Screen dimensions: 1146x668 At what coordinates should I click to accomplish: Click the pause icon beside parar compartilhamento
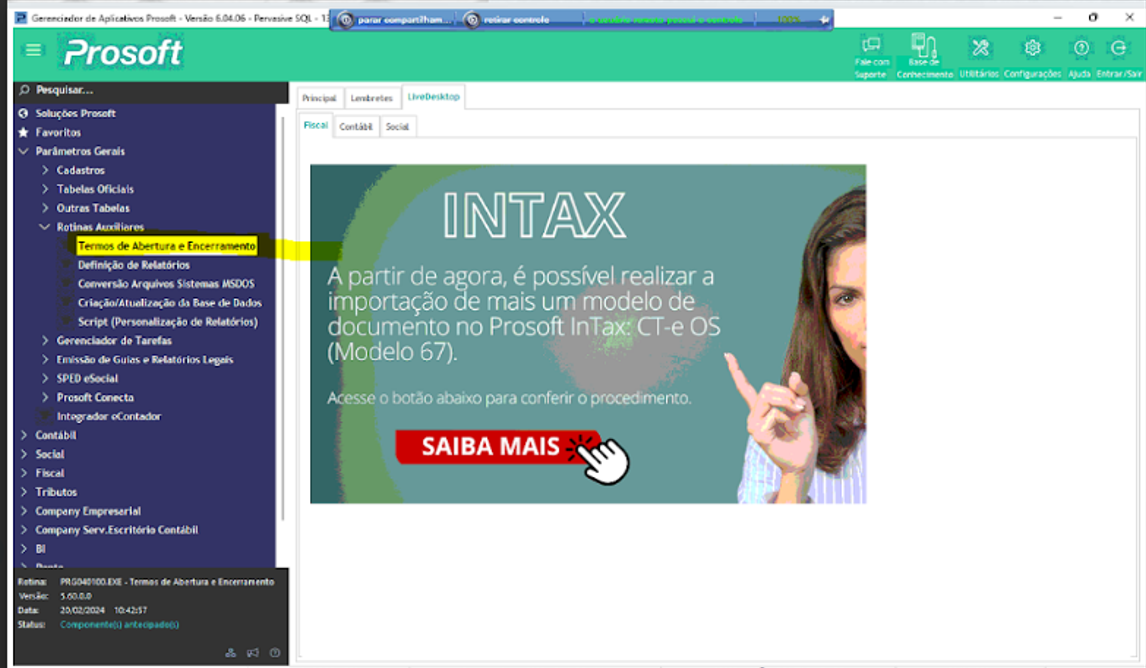(346, 20)
